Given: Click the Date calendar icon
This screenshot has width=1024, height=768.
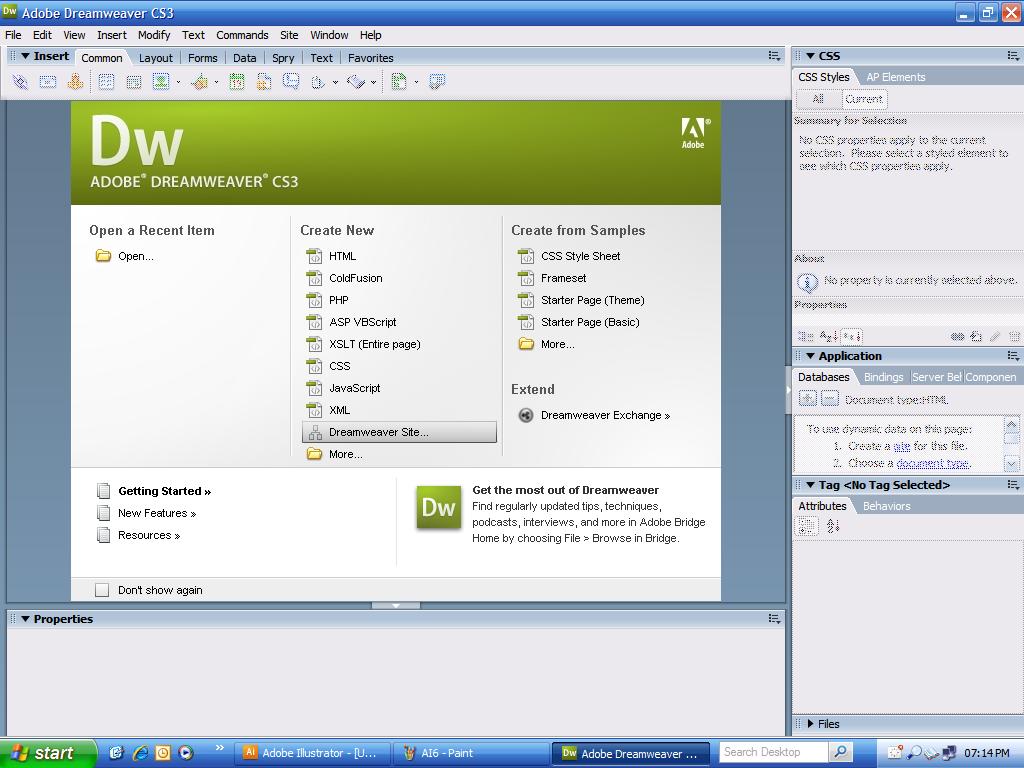Looking at the screenshot, I should [236, 82].
